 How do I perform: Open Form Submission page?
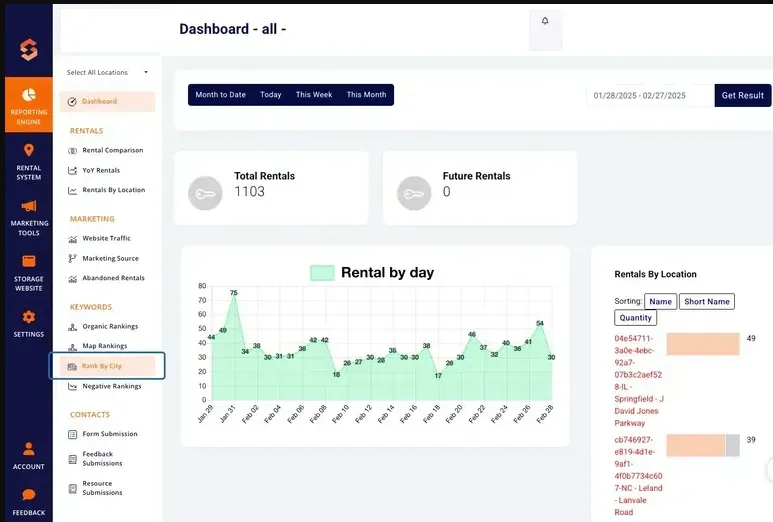110,434
